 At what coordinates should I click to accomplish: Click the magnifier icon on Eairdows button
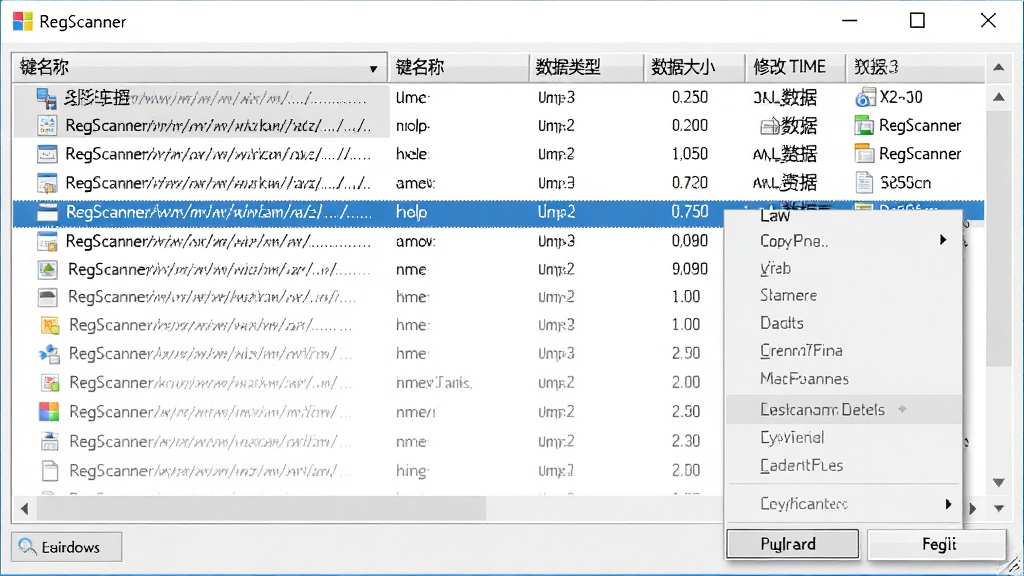pos(27,546)
